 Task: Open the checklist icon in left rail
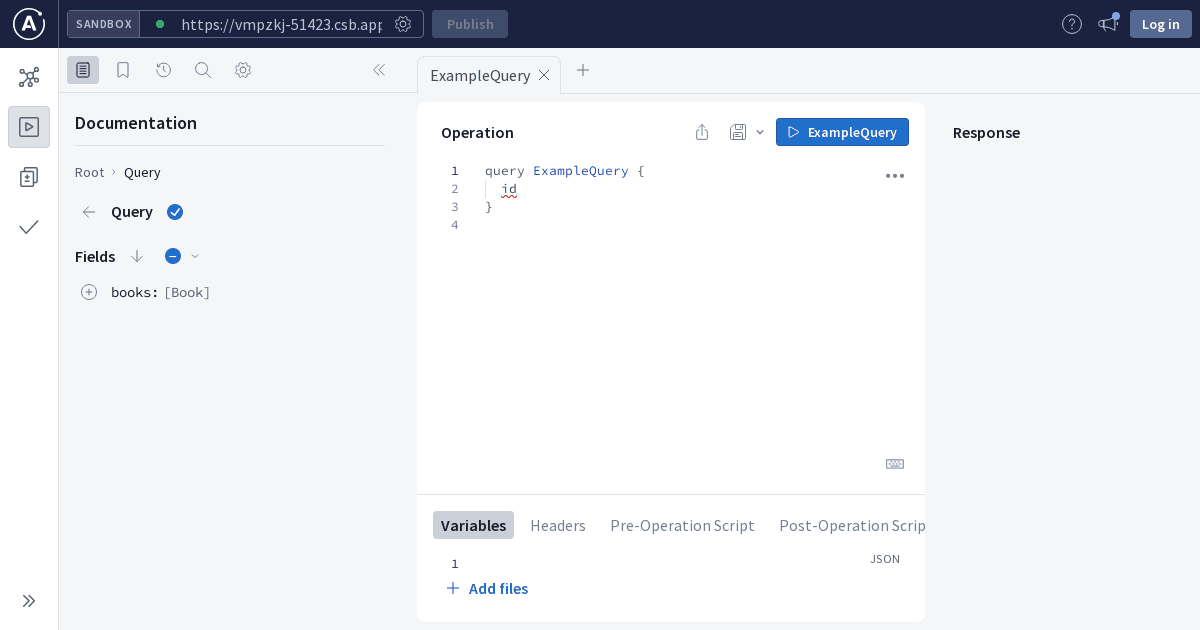click(x=28, y=227)
